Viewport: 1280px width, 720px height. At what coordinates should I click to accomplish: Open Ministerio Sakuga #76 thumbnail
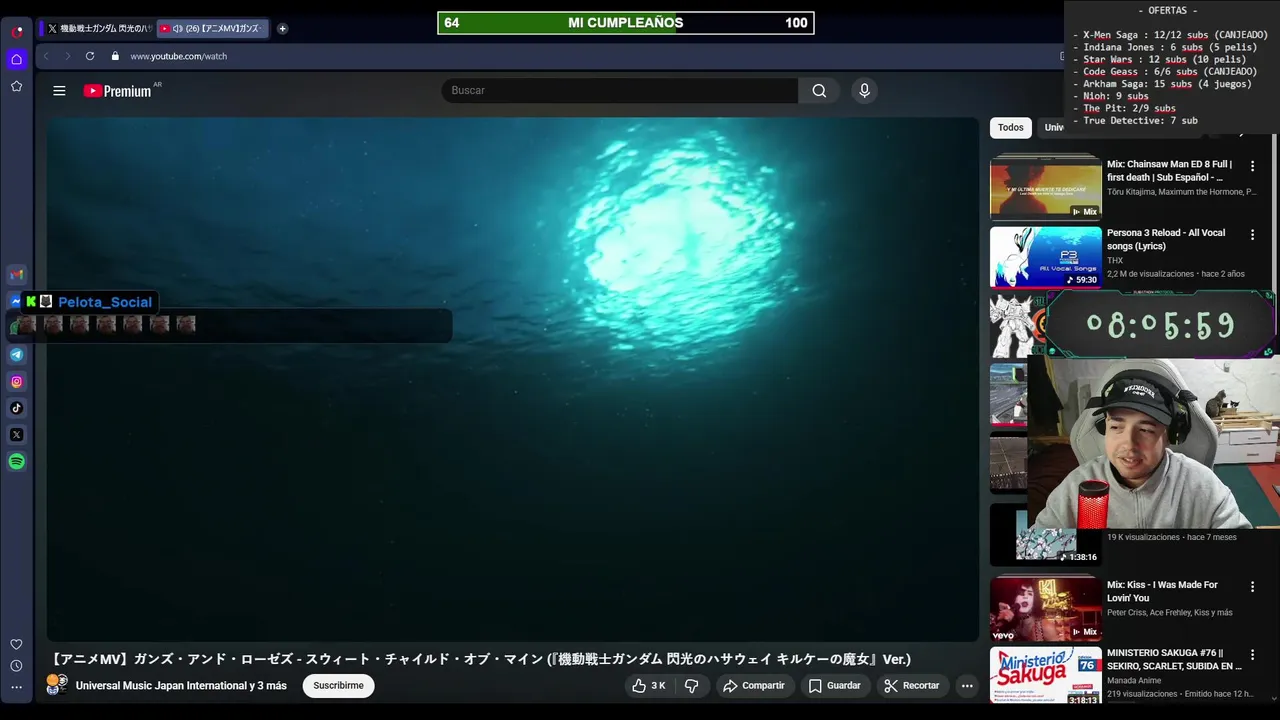(1046, 677)
